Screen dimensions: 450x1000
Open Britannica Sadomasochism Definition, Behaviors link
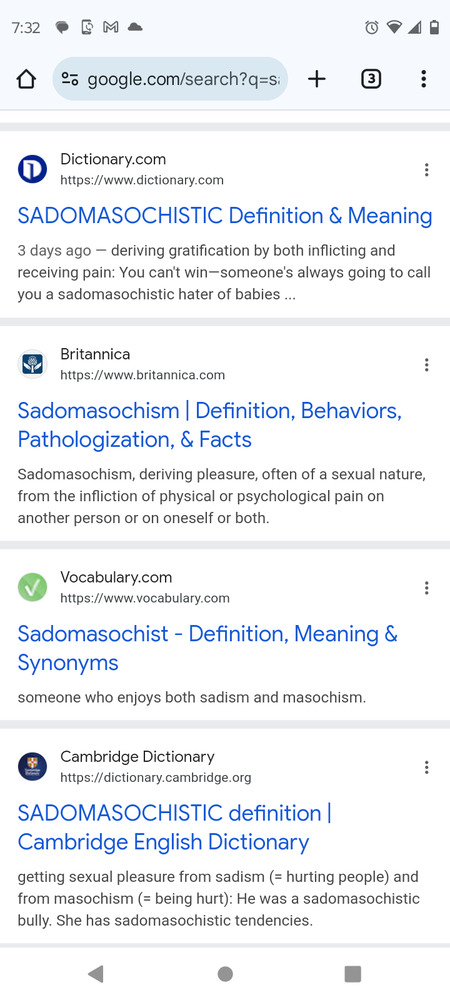coord(210,425)
